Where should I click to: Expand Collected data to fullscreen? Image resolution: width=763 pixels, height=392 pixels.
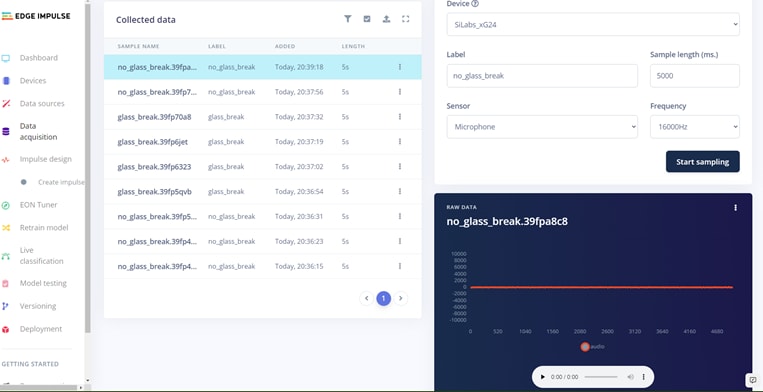[405, 19]
